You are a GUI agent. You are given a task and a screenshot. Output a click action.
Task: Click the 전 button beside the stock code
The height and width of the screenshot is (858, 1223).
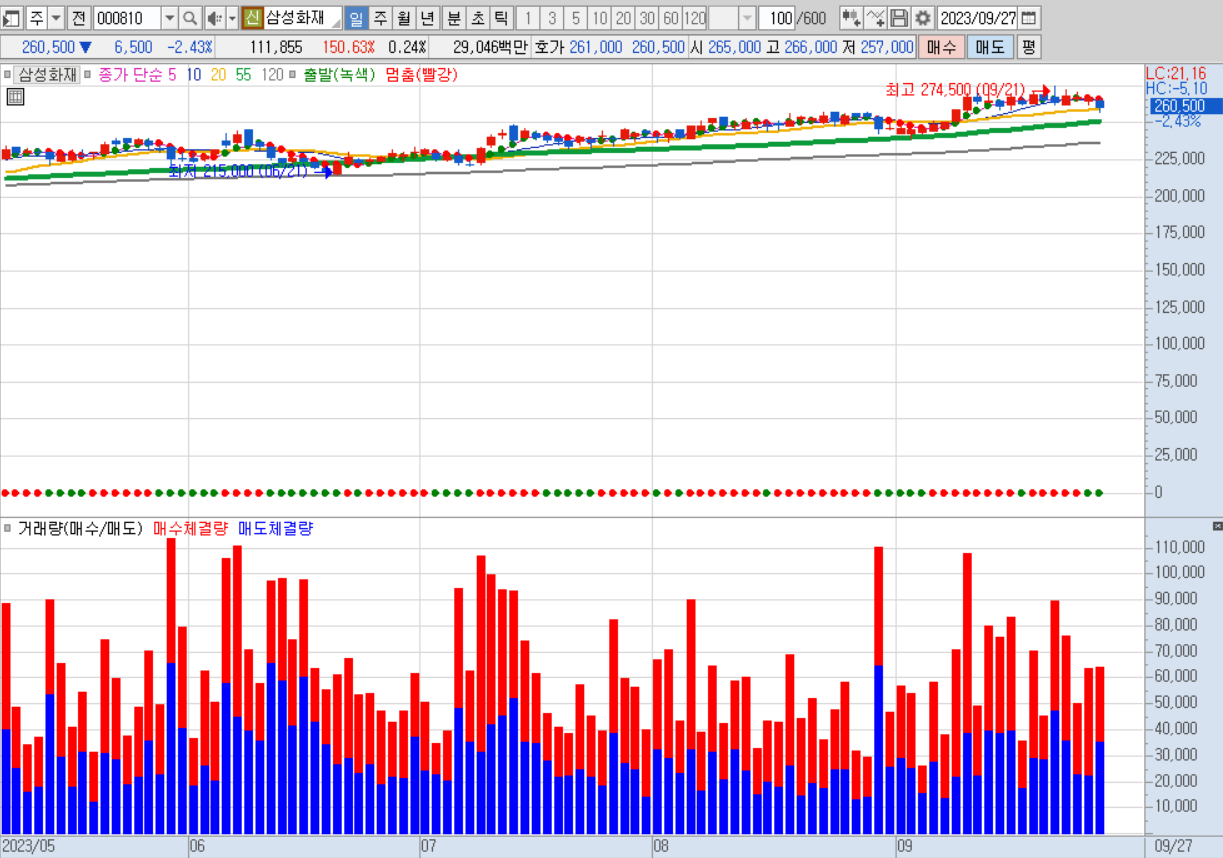[79, 18]
